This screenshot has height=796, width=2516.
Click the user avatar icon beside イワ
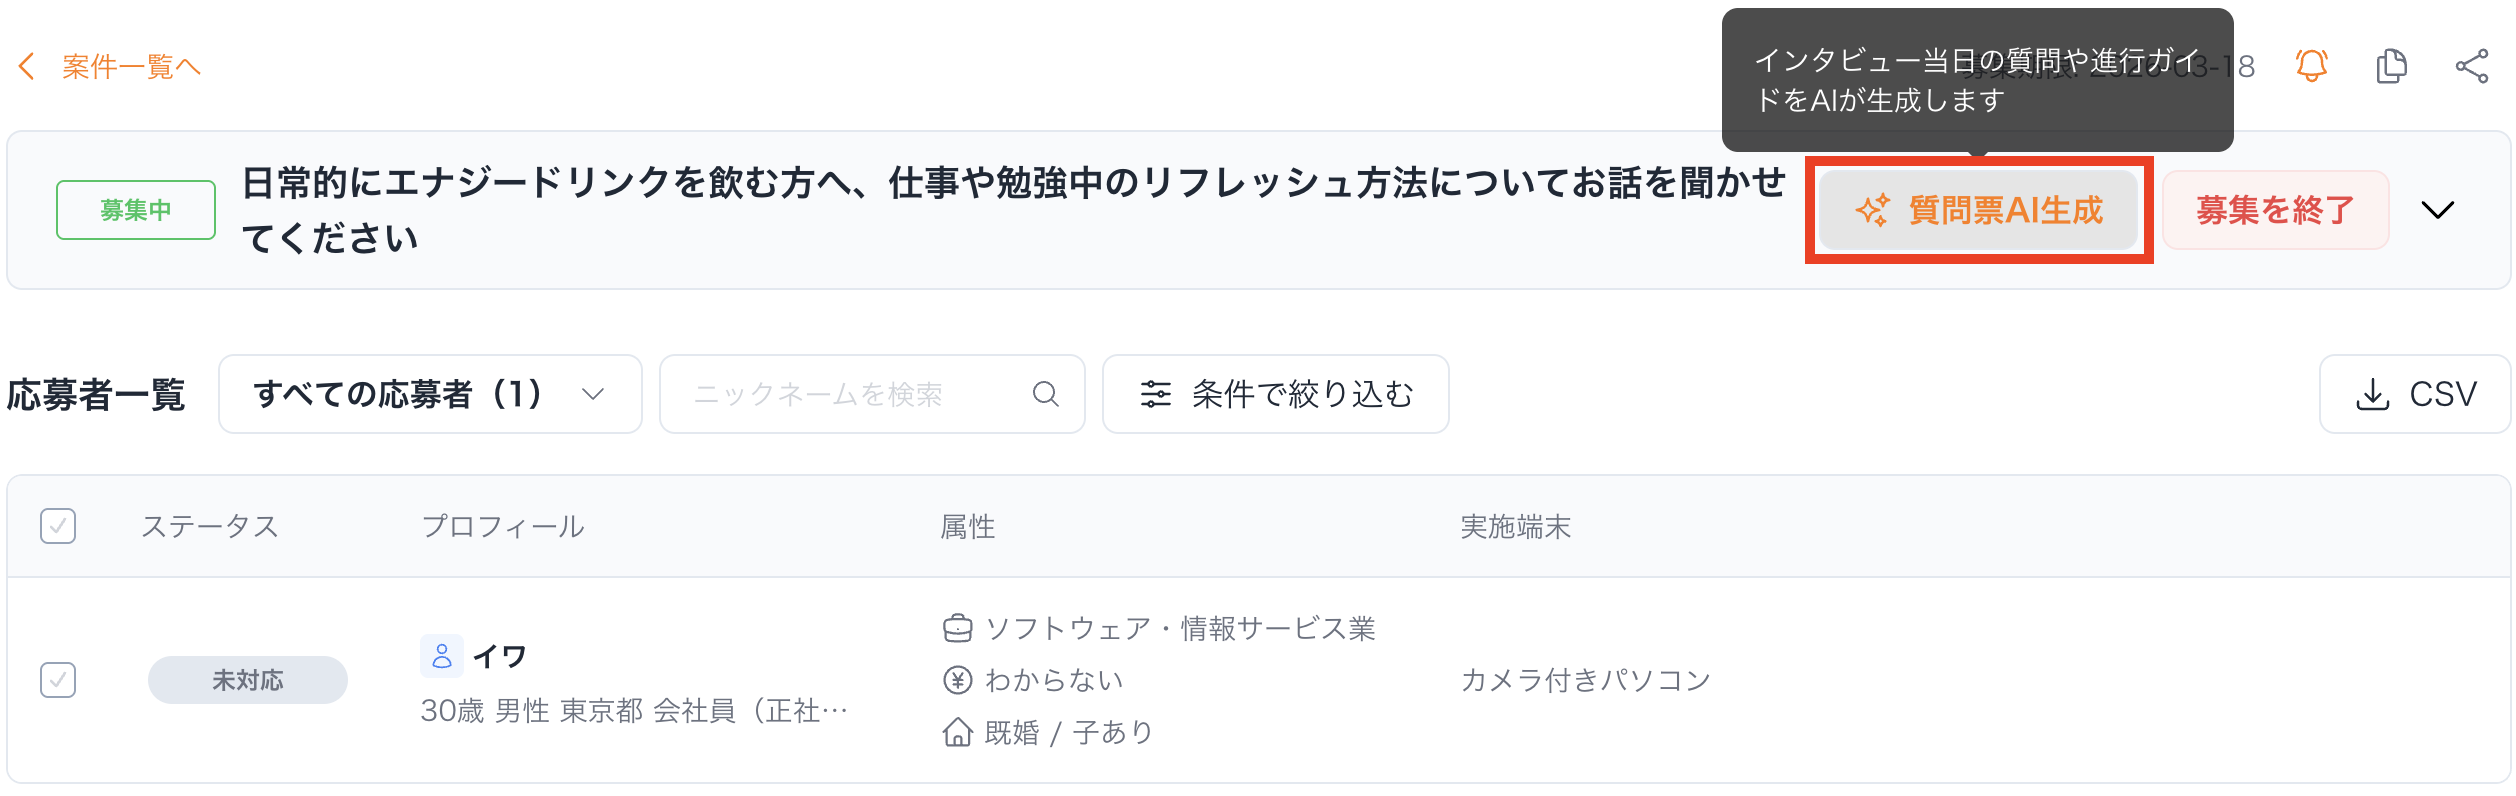click(x=441, y=656)
